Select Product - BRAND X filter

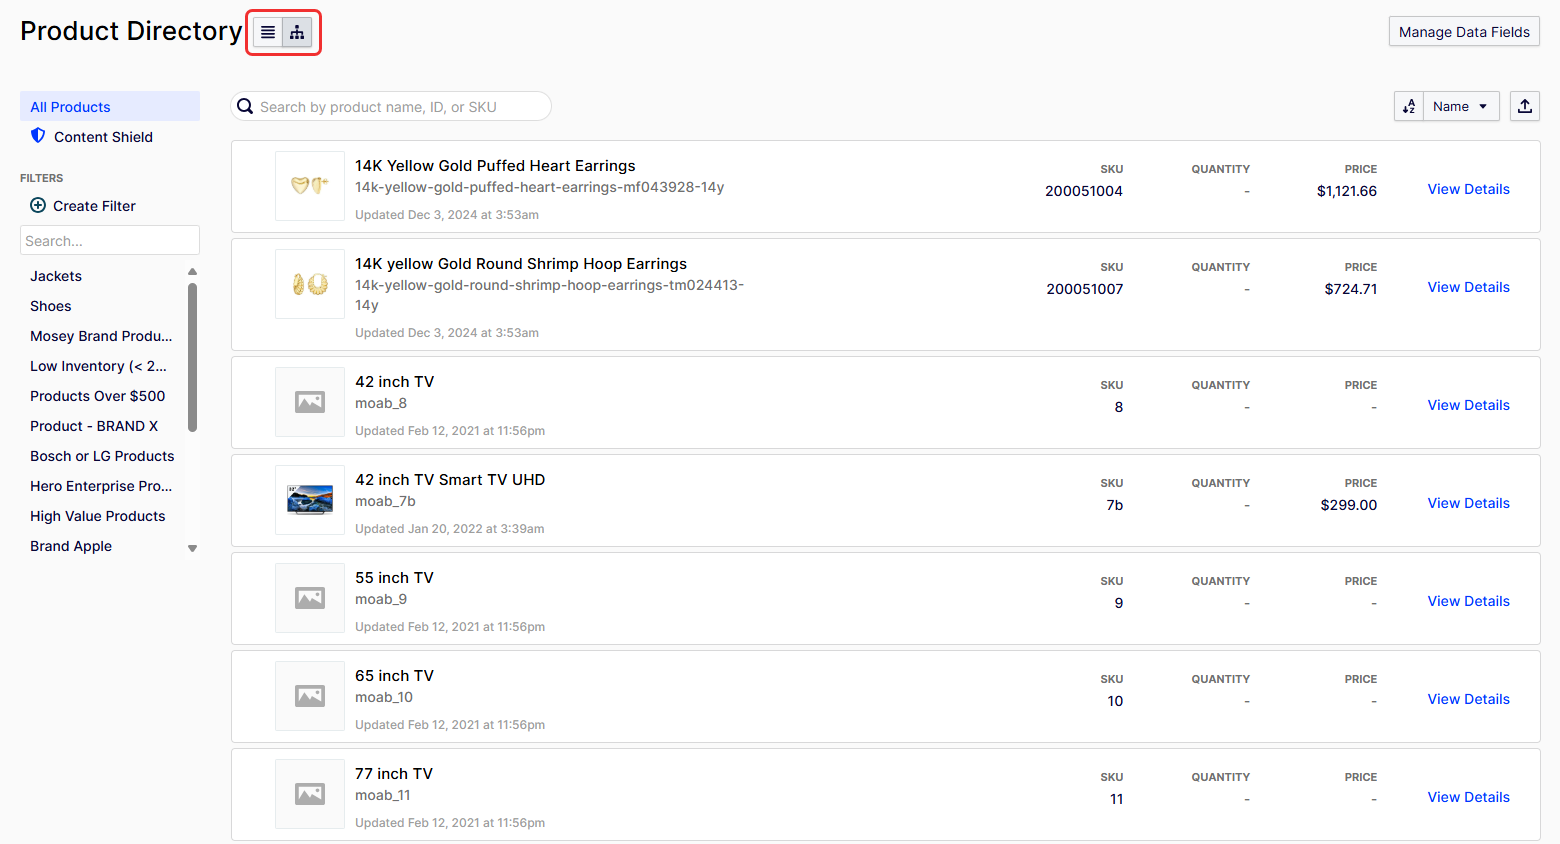click(94, 426)
